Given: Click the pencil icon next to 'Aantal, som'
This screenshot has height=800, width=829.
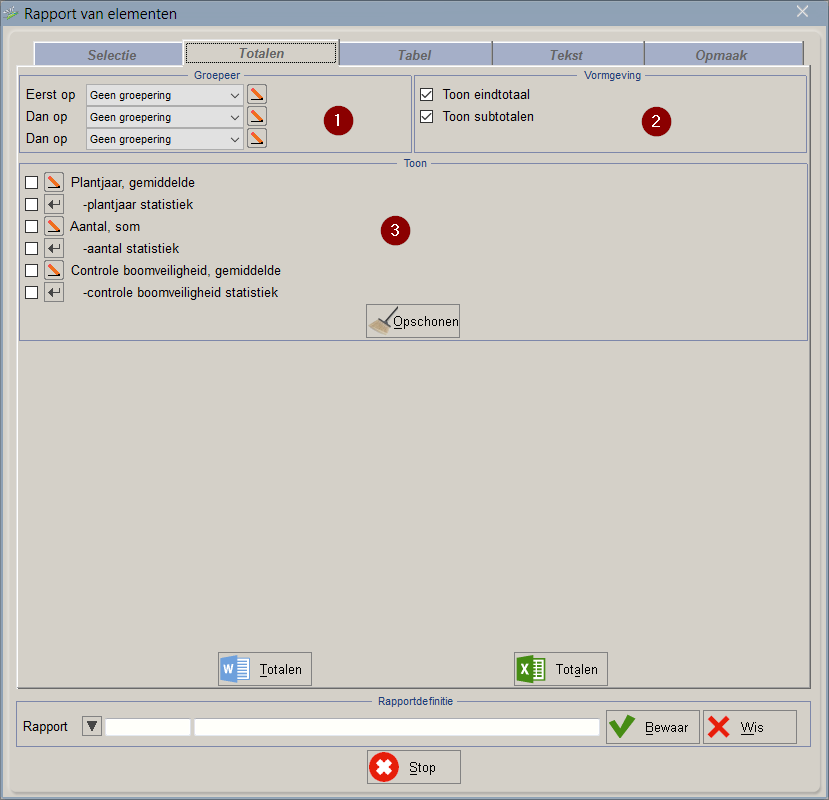Looking at the screenshot, I should point(54,227).
